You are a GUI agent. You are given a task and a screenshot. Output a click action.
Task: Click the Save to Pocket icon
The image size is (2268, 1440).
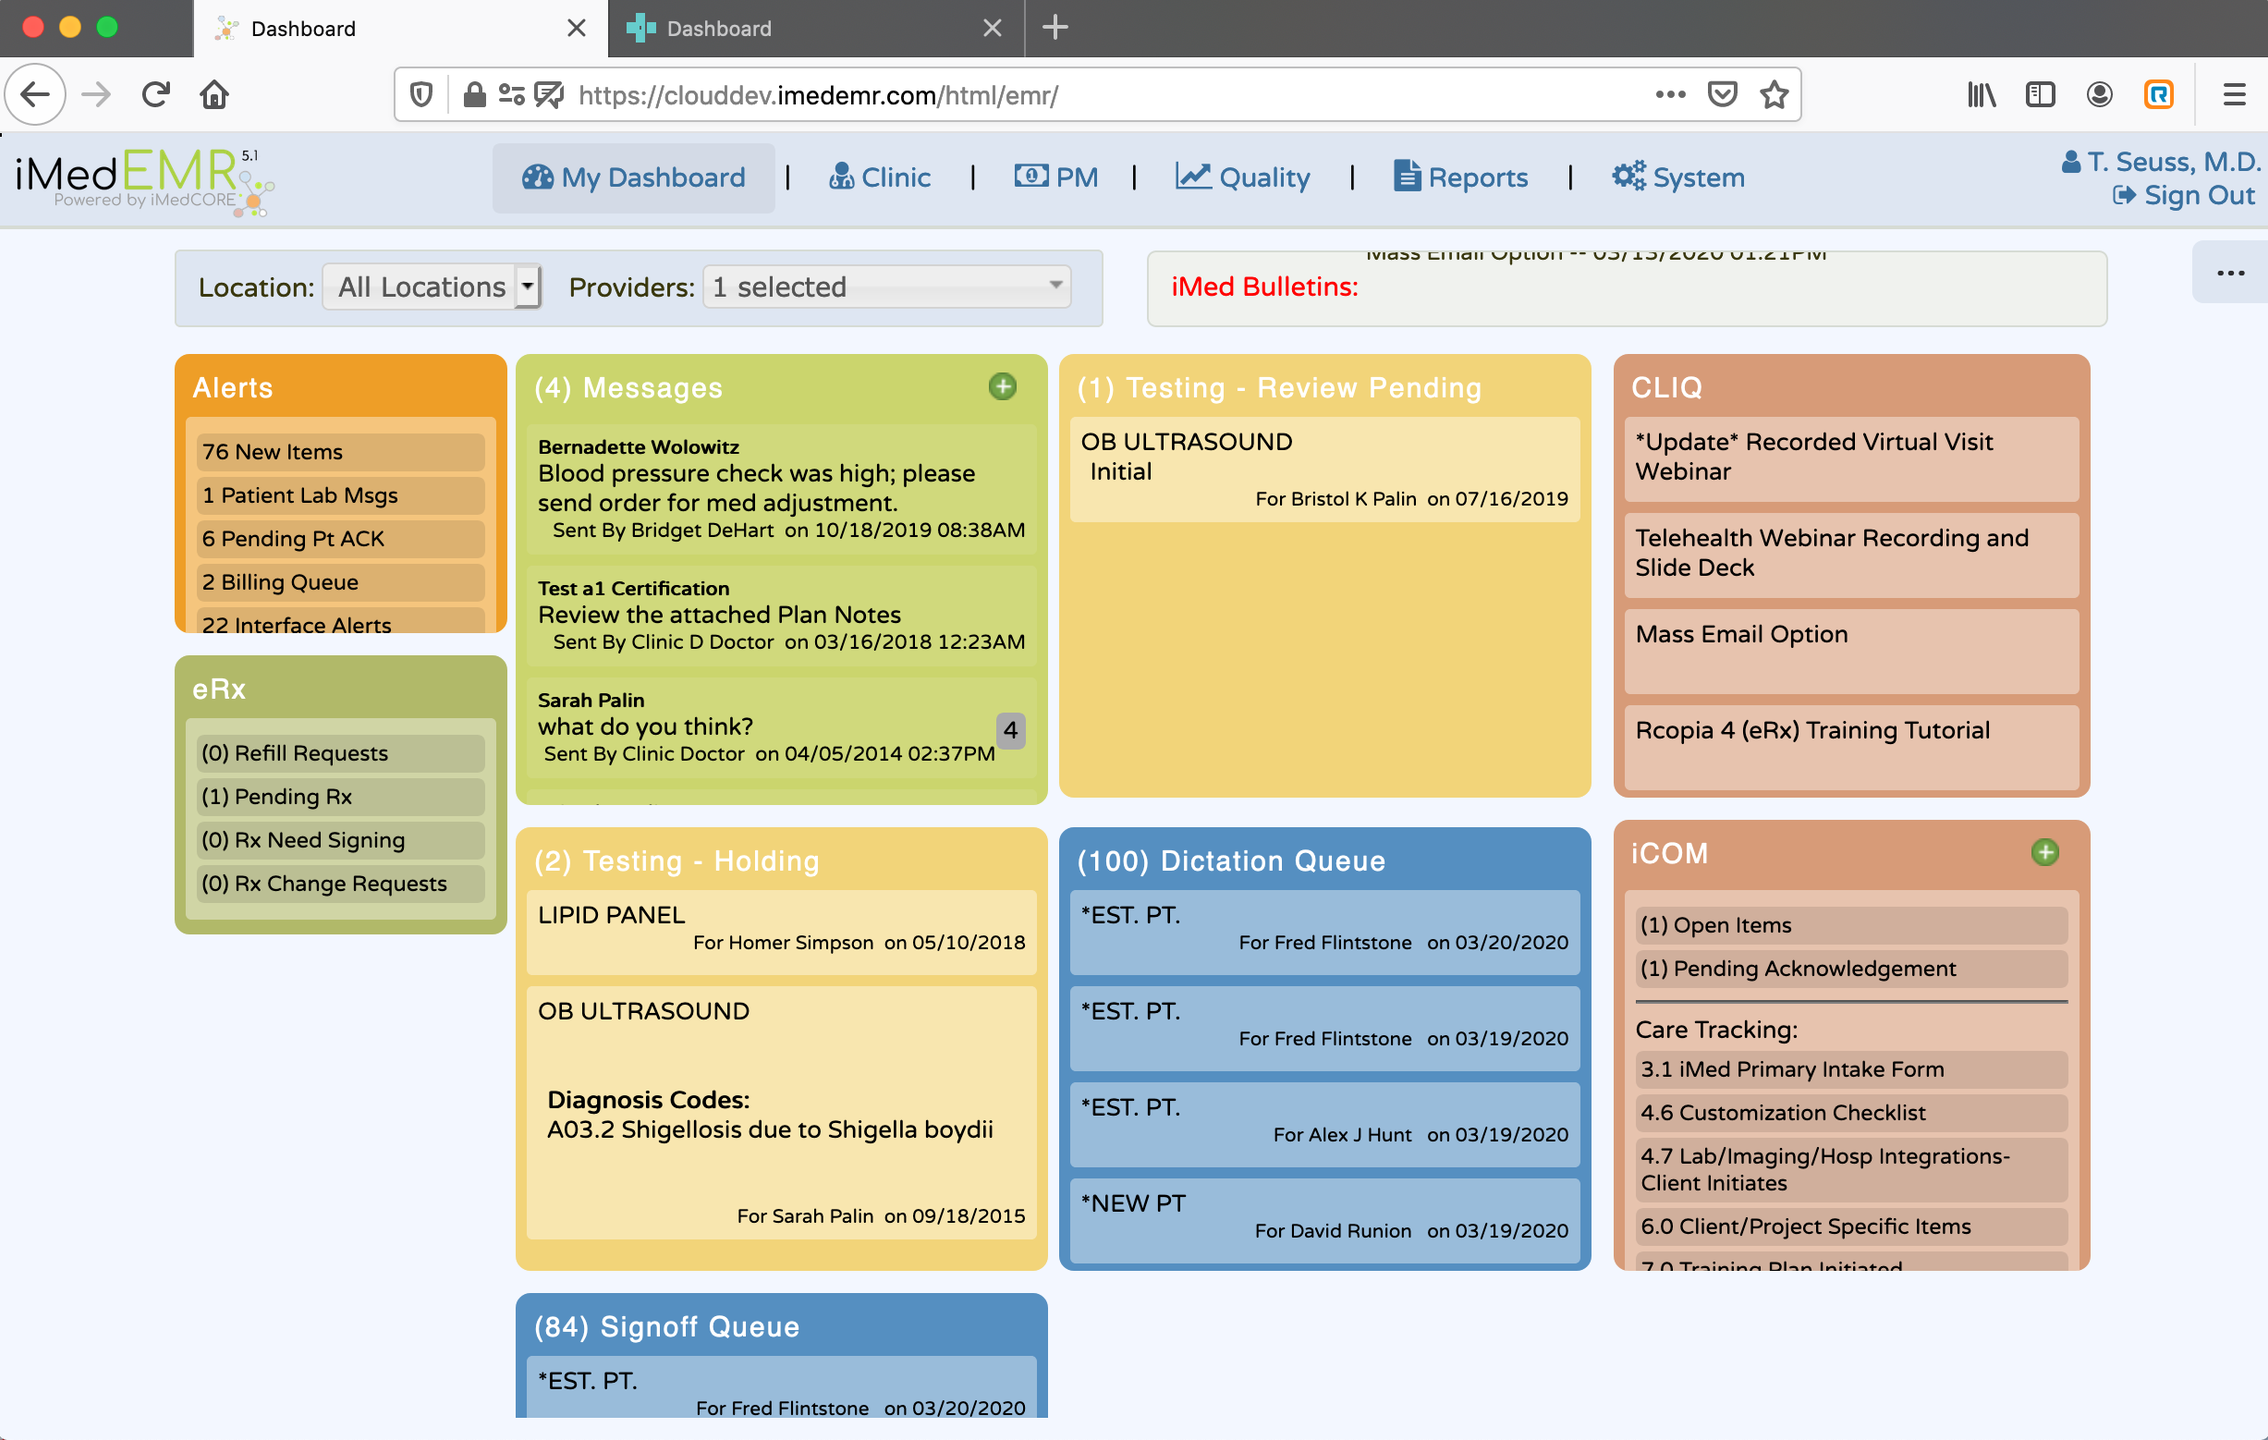(x=1722, y=95)
